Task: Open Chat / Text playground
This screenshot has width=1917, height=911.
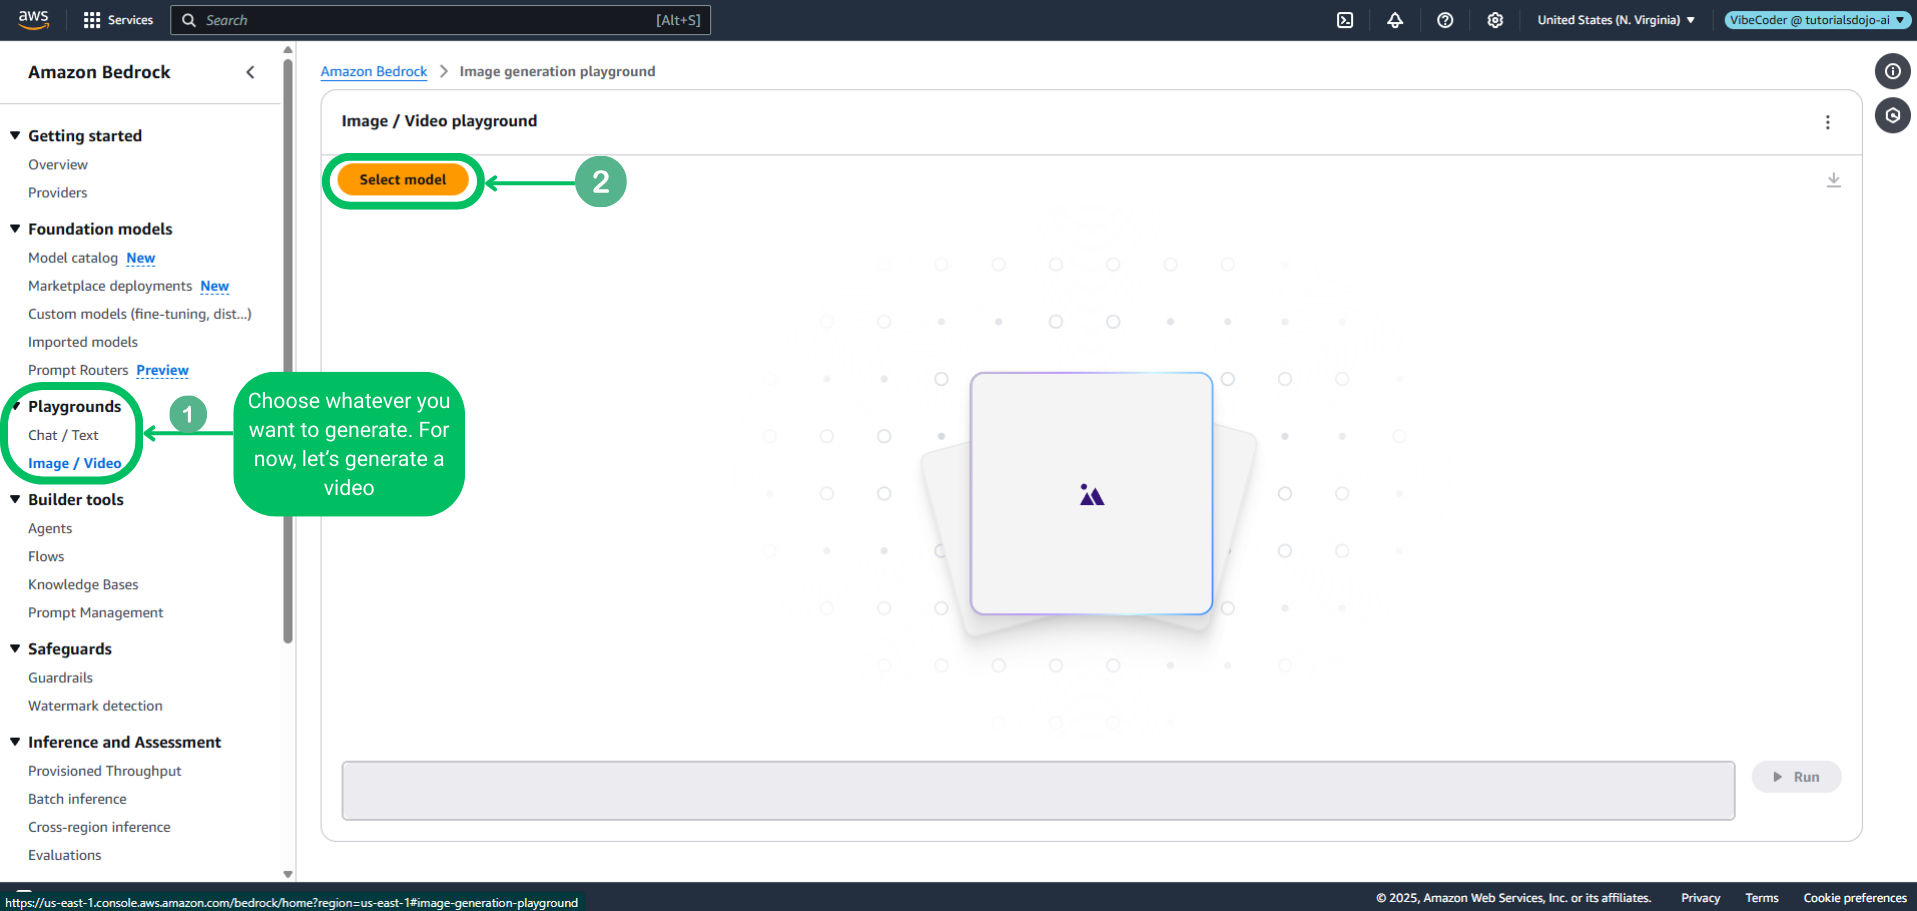Action: click(63, 435)
